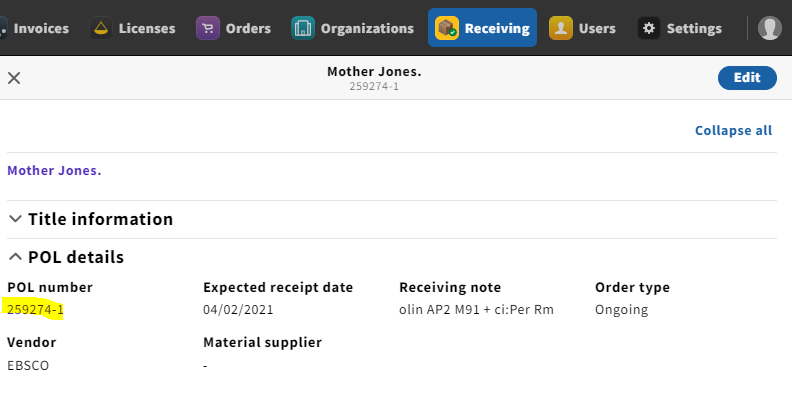The height and width of the screenshot is (394, 792).
Task: Expand the Title information accordion
Action: [x=91, y=219]
